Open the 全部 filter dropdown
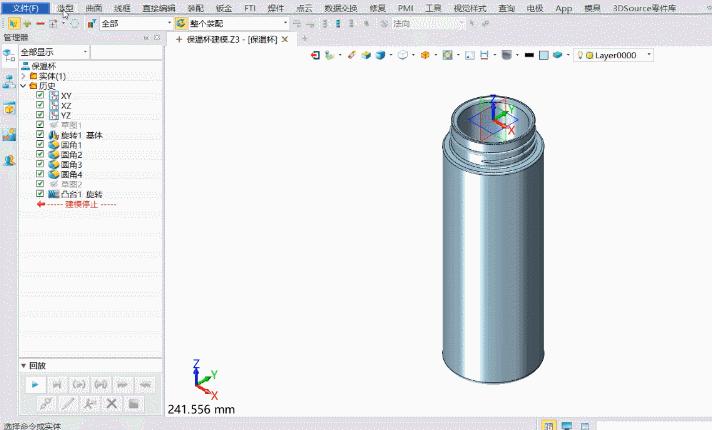Screen dimensions: 712x430 point(169,23)
